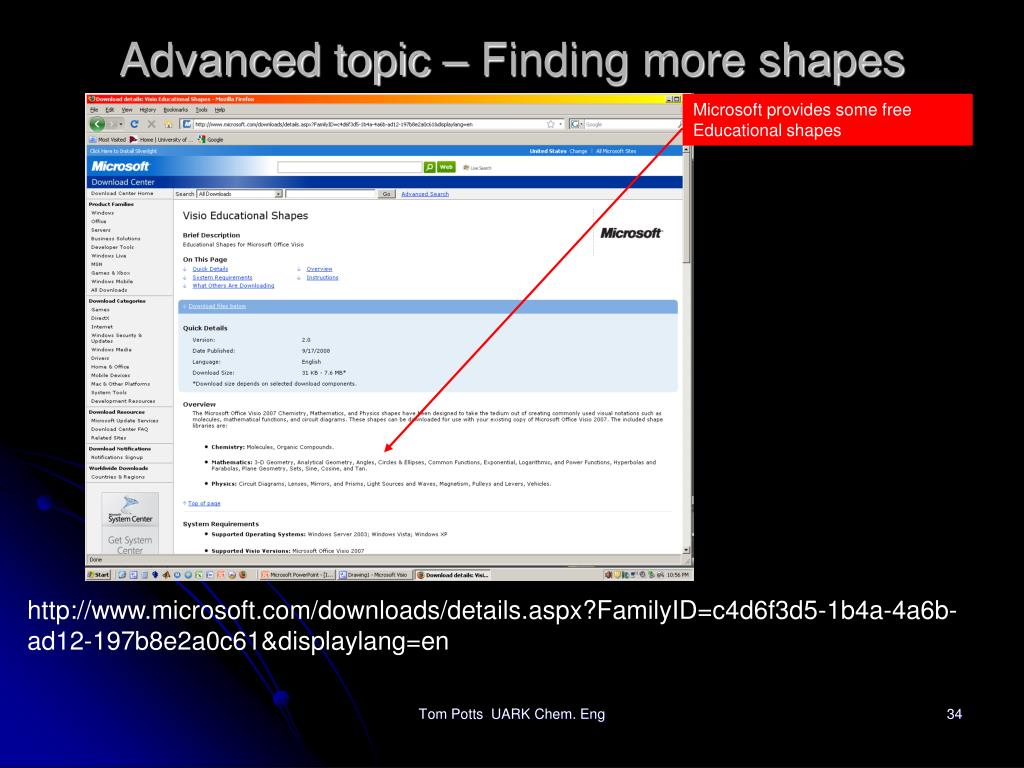1024x768 pixels.
Task: Open Download Center Home in sidebar
Action: pyautogui.click(x=122, y=193)
